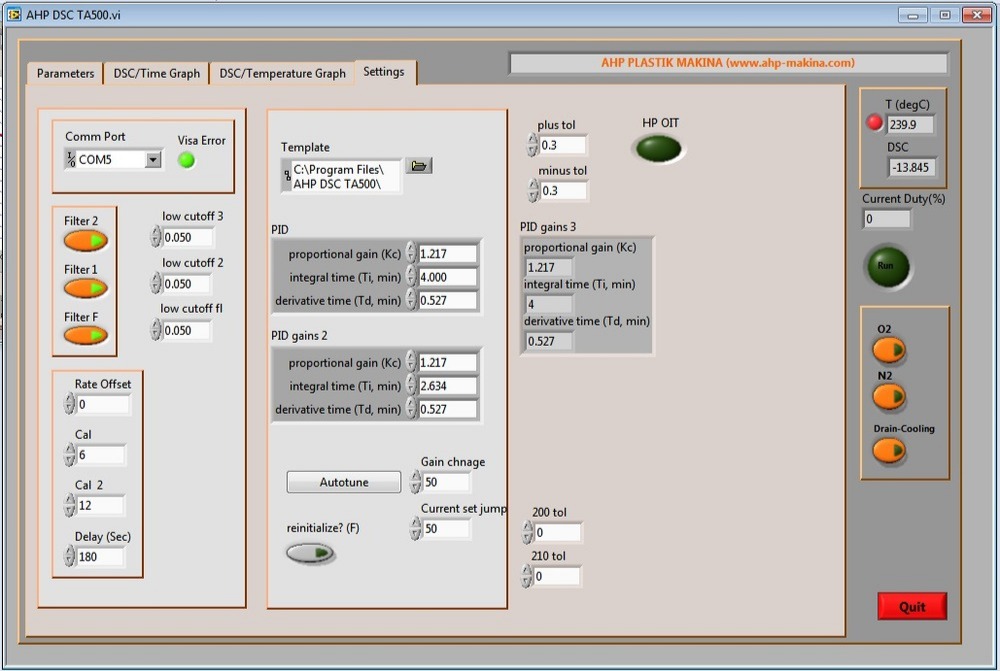
Task: Click the Template path input field
Action: pos(346,177)
